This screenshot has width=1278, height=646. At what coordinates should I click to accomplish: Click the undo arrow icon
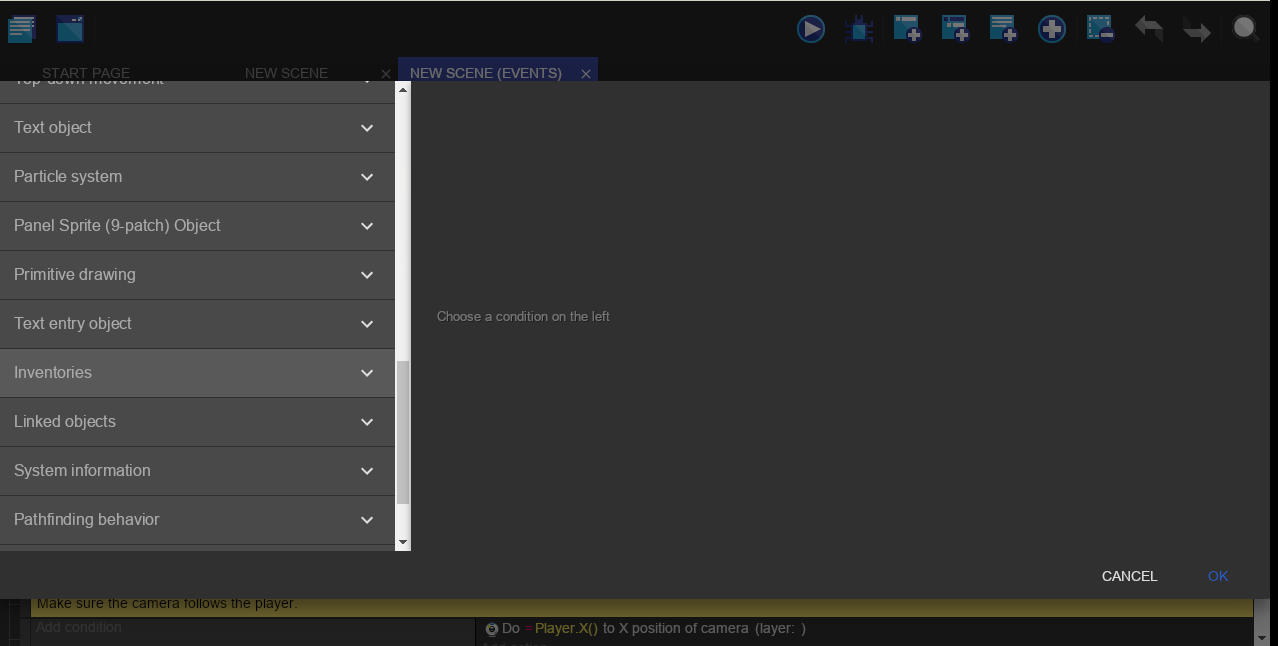pos(1148,29)
